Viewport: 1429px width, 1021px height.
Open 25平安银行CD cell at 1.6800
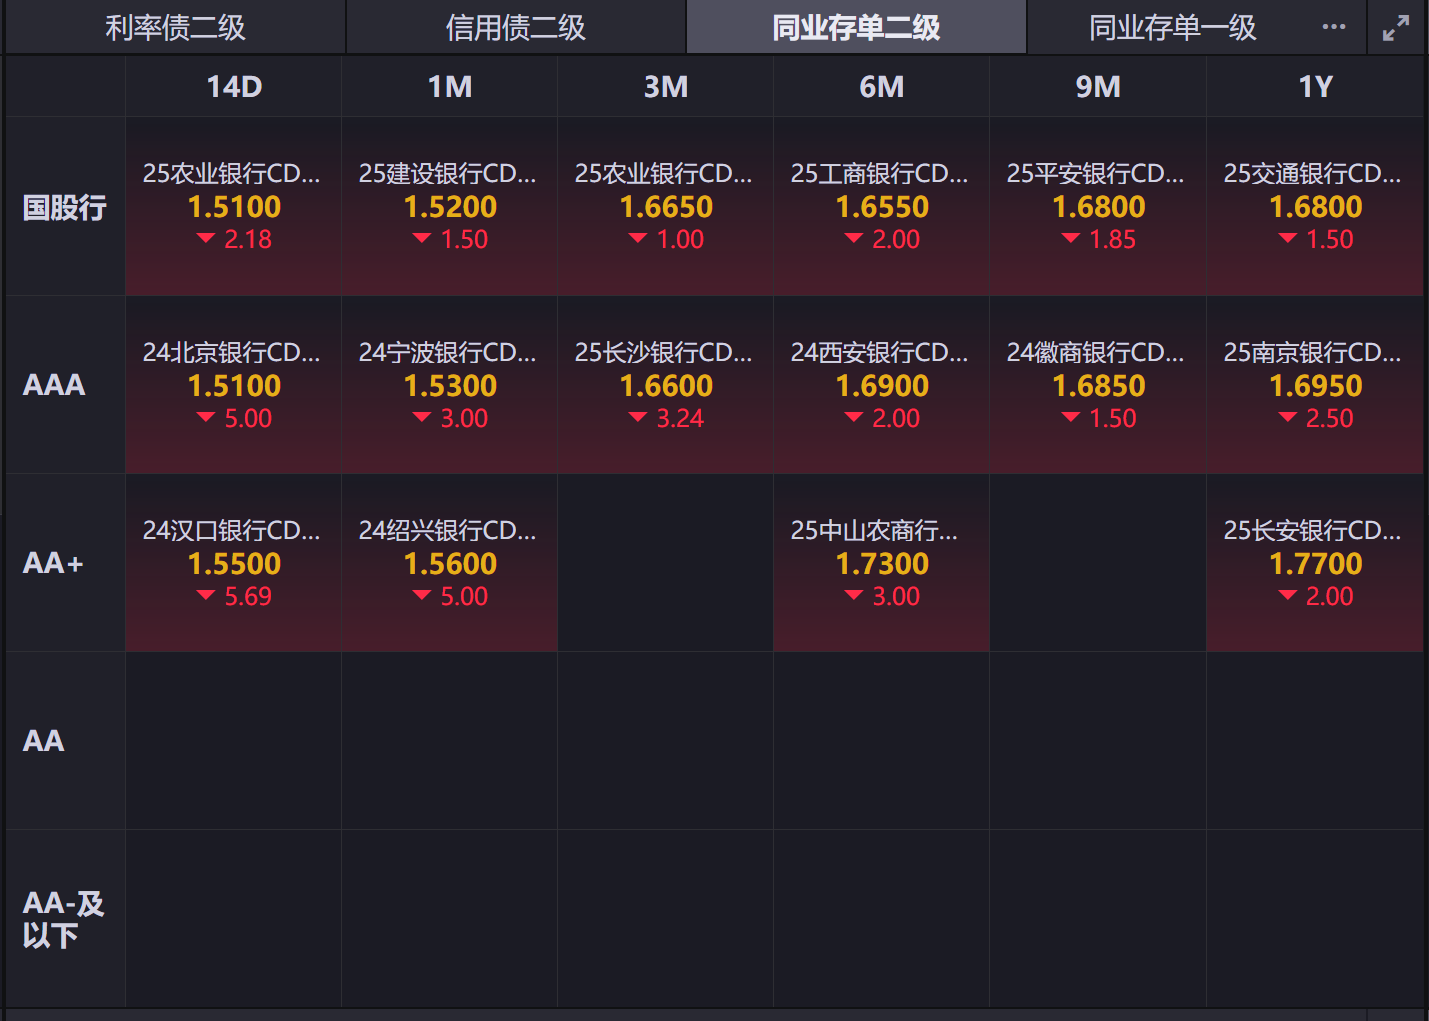pyautogui.click(x=1098, y=207)
